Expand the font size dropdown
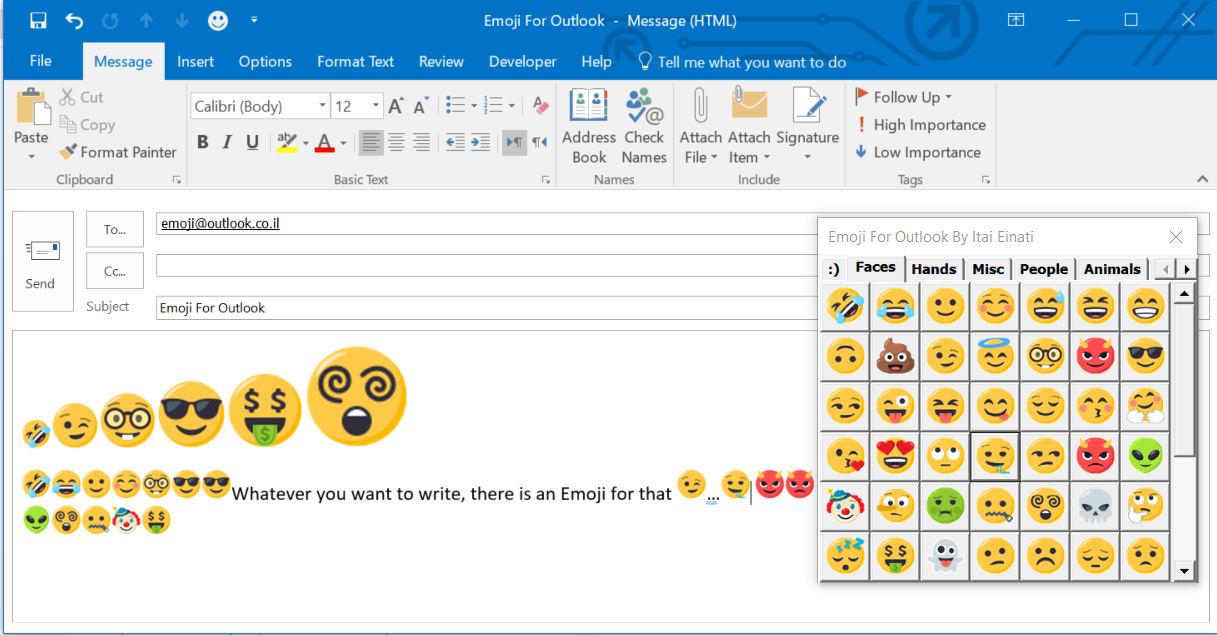The image size is (1217, 635). pyautogui.click(x=376, y=106)
